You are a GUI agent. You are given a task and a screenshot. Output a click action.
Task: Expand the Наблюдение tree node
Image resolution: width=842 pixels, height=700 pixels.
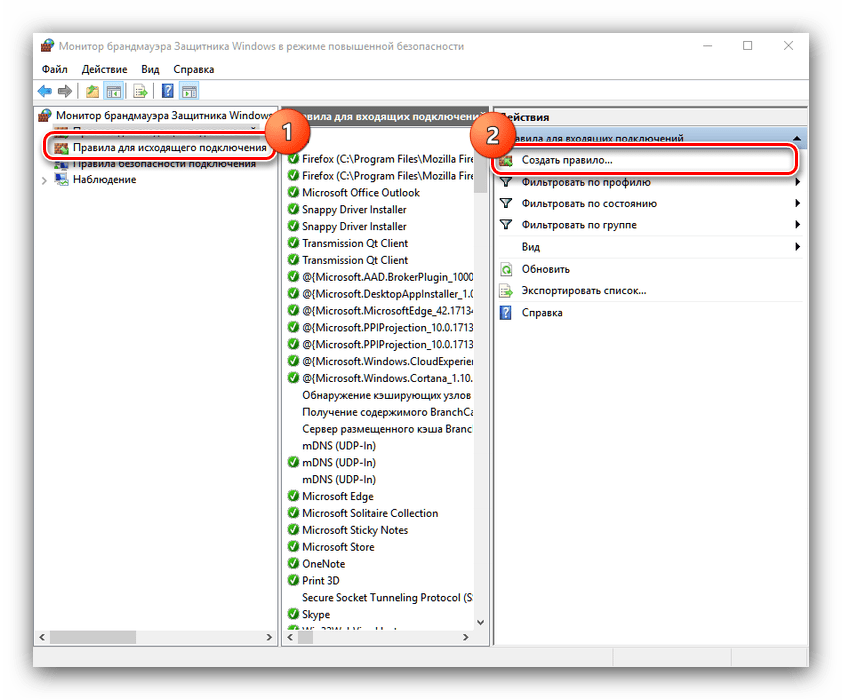[x=44, y=180]
